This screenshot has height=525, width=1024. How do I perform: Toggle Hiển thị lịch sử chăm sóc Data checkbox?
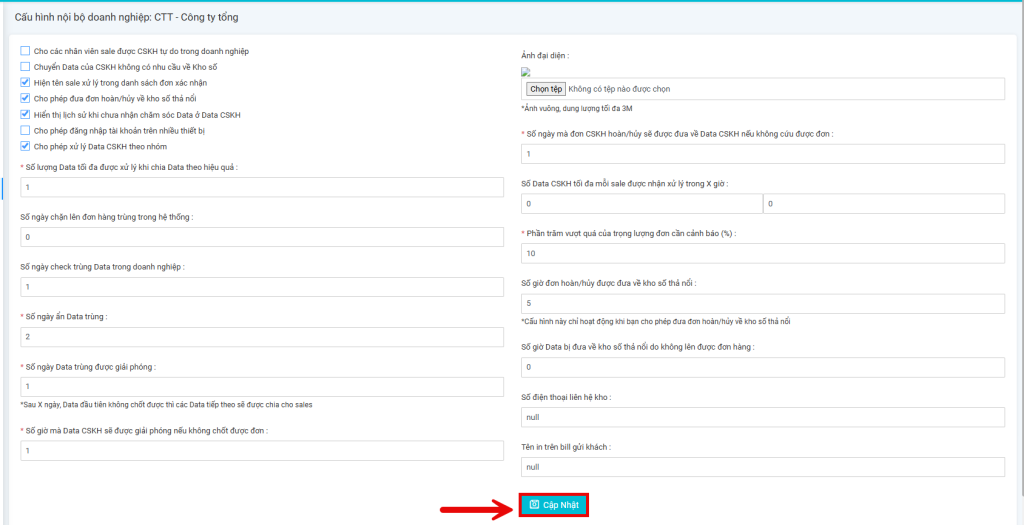click(x=25, y=114)
